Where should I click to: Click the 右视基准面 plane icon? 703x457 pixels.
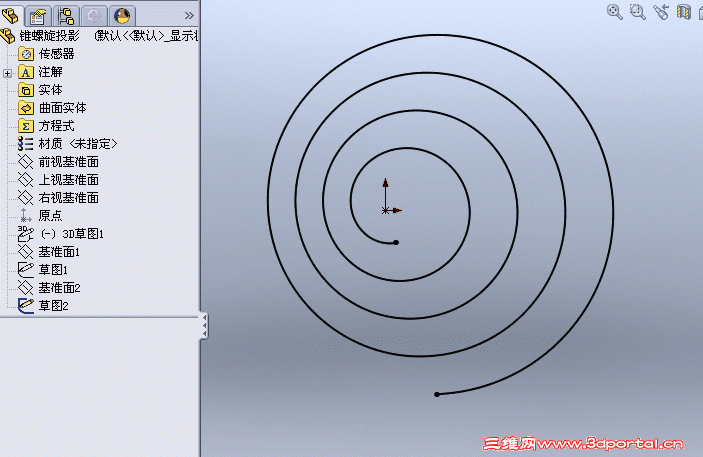[26, 198]
